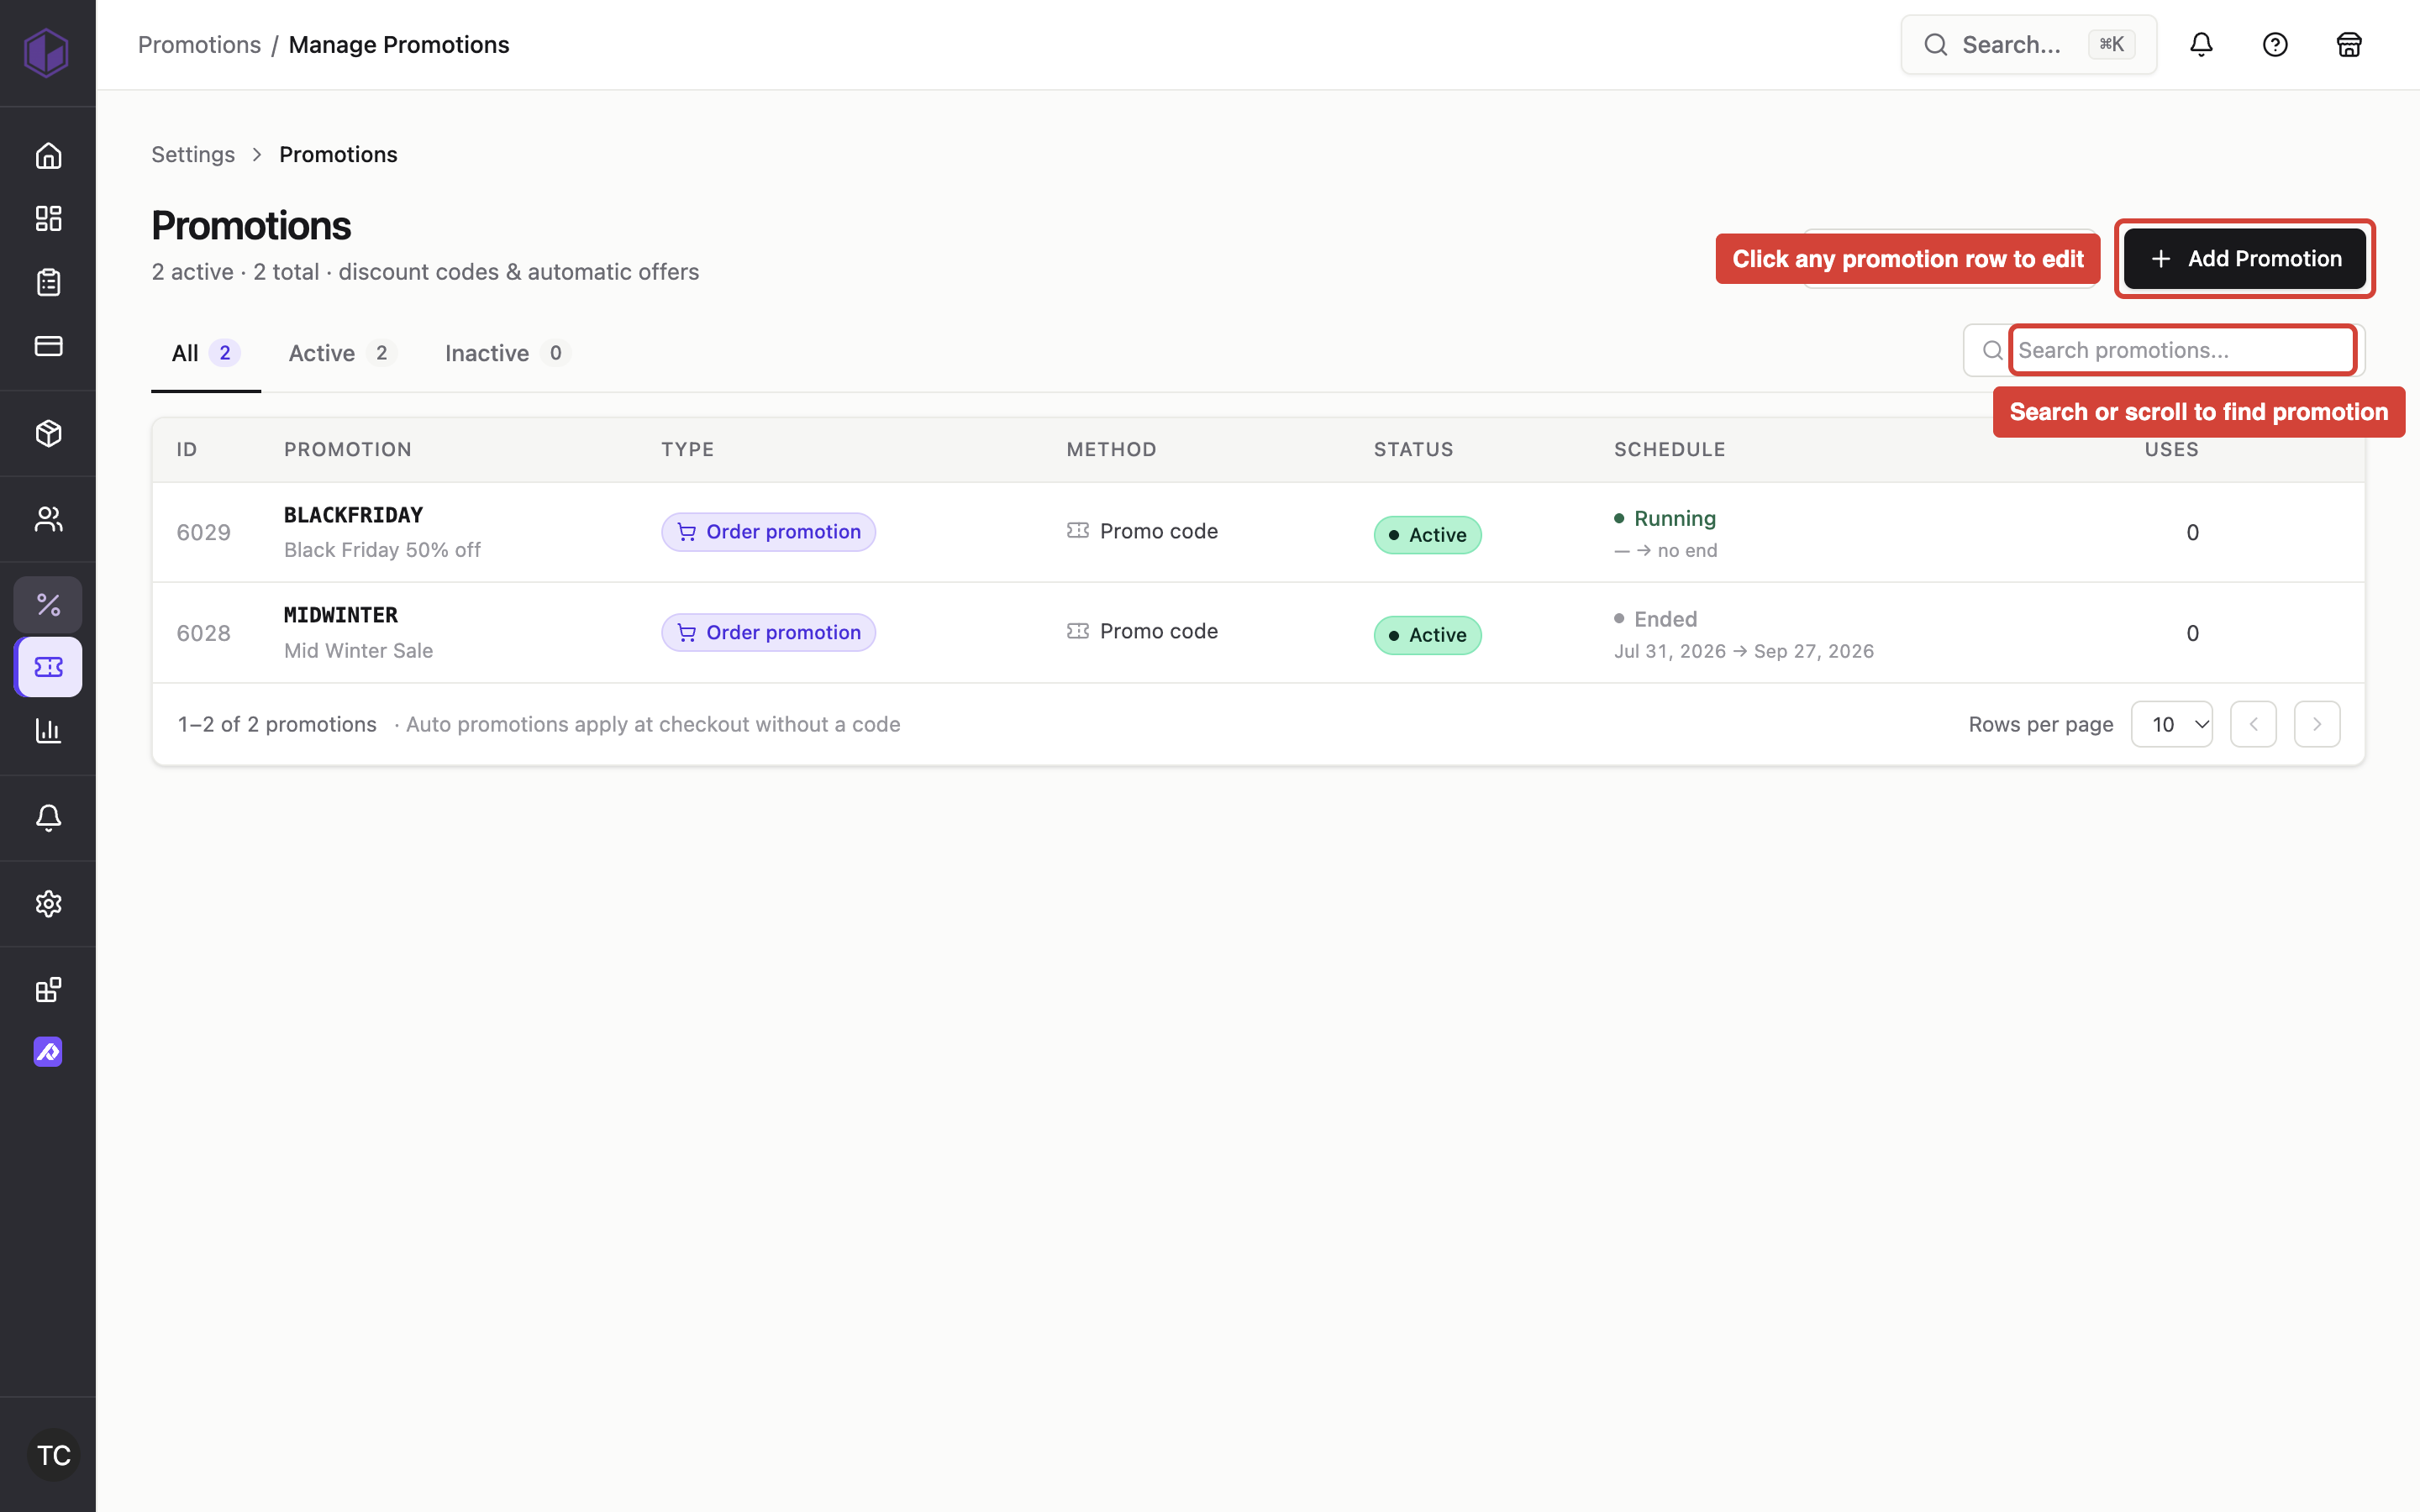Open the TC user avatar
The width and height of the screenshot is (2420, 1512).
53,1455
